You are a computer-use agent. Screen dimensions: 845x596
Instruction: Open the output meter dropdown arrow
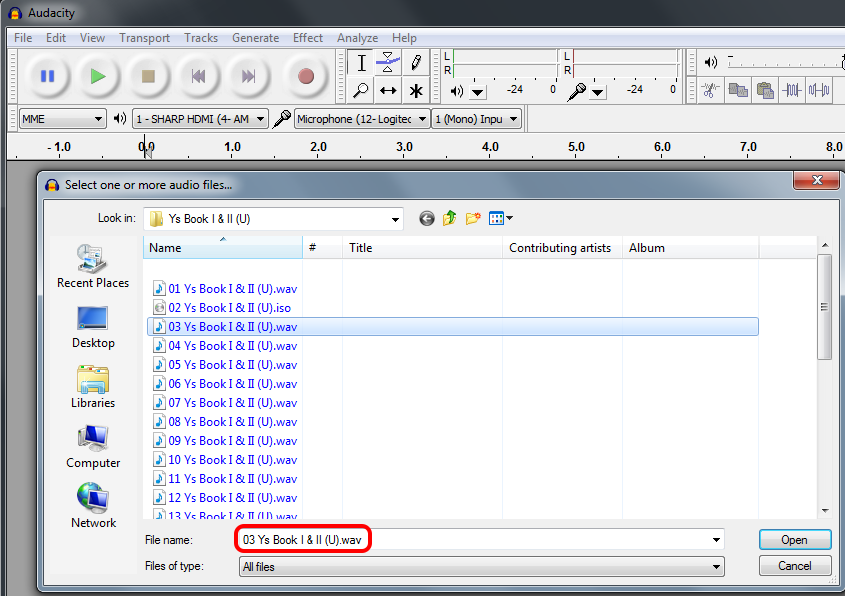[x=477, y=93]
